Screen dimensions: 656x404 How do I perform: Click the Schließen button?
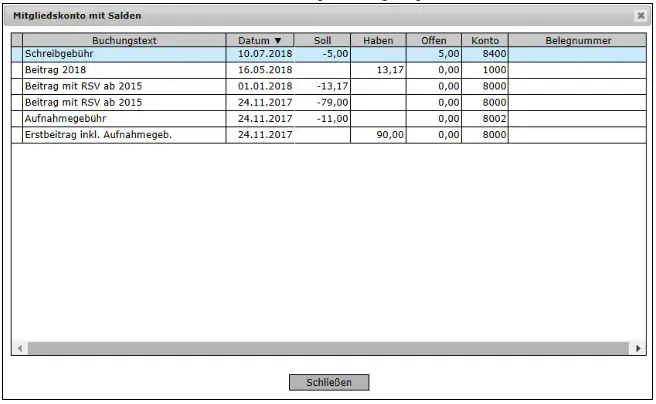pos(329,382)
